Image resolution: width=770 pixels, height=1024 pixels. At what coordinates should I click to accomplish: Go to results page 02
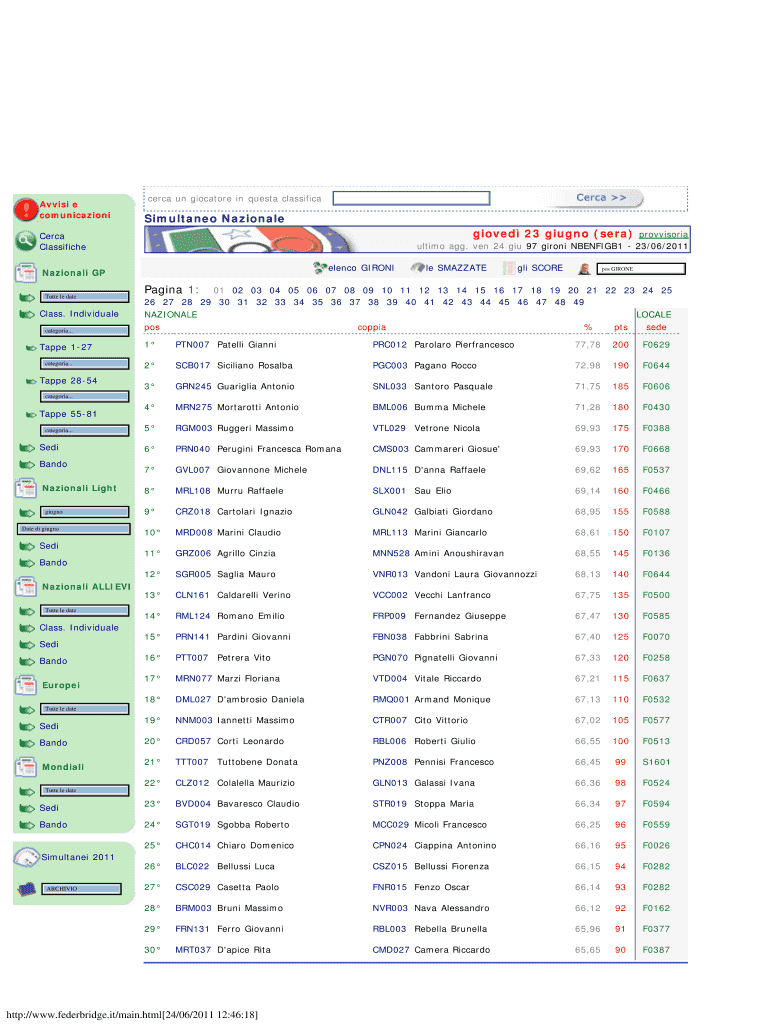[238, 290]
